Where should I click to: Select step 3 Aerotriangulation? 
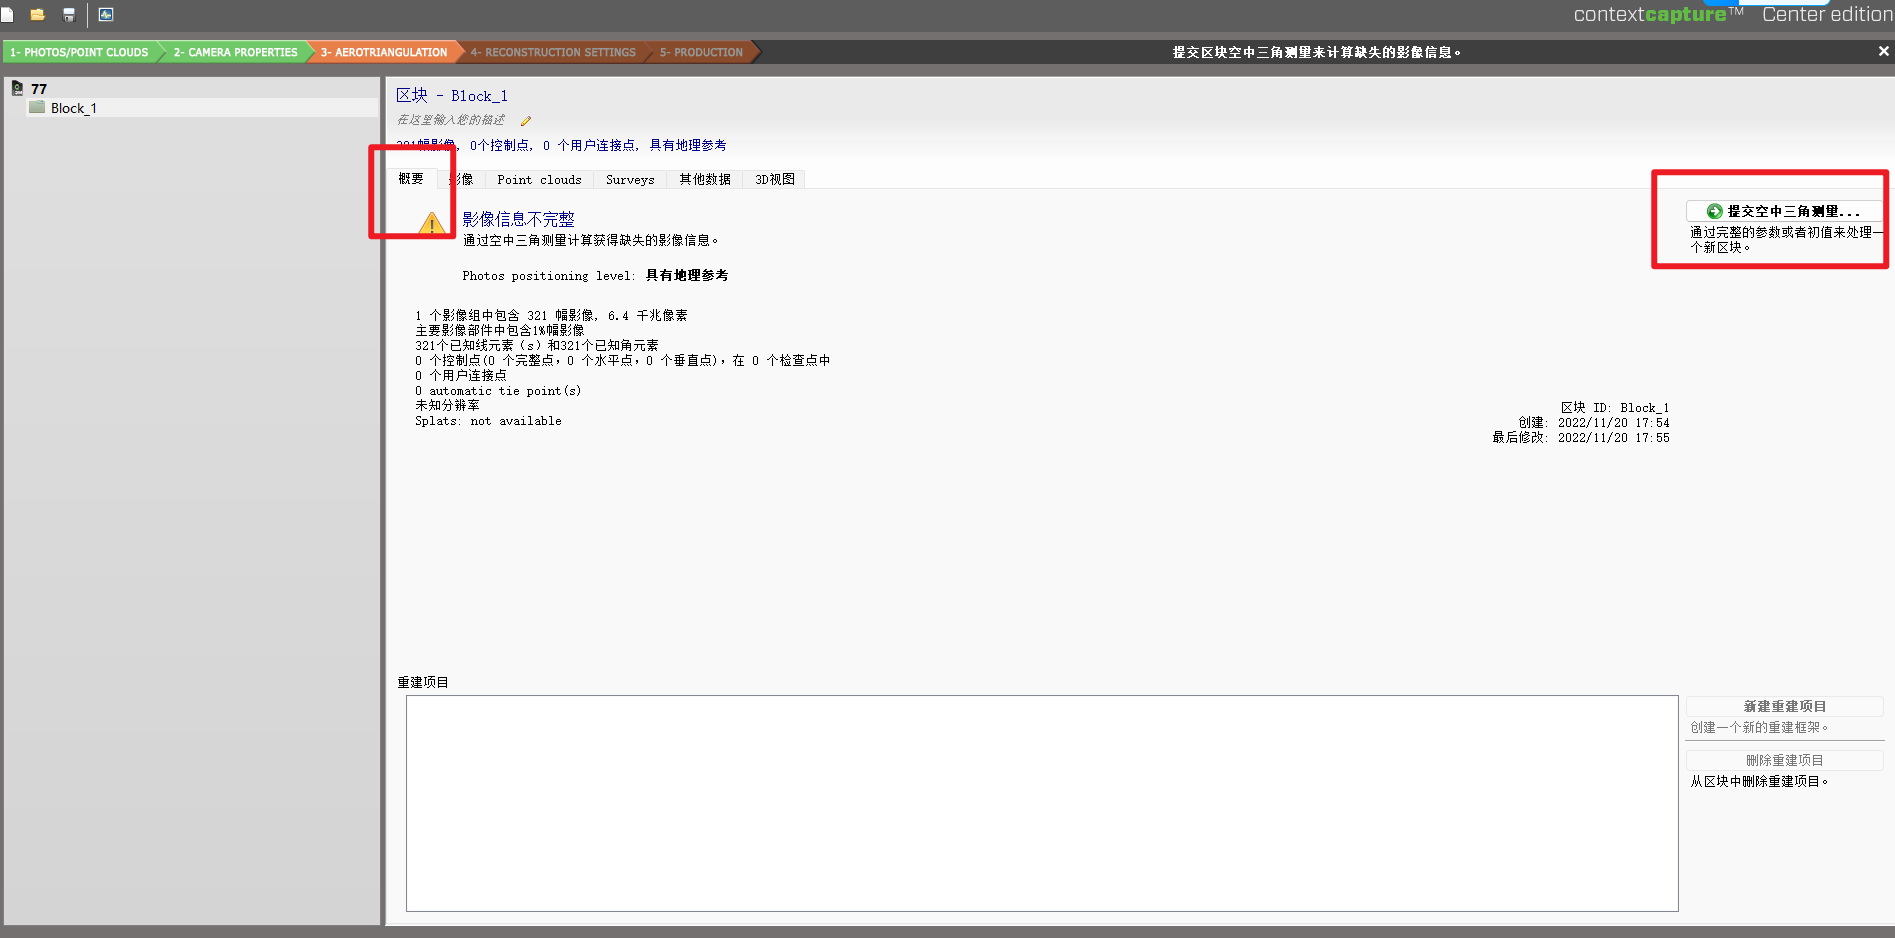point(384,52)
